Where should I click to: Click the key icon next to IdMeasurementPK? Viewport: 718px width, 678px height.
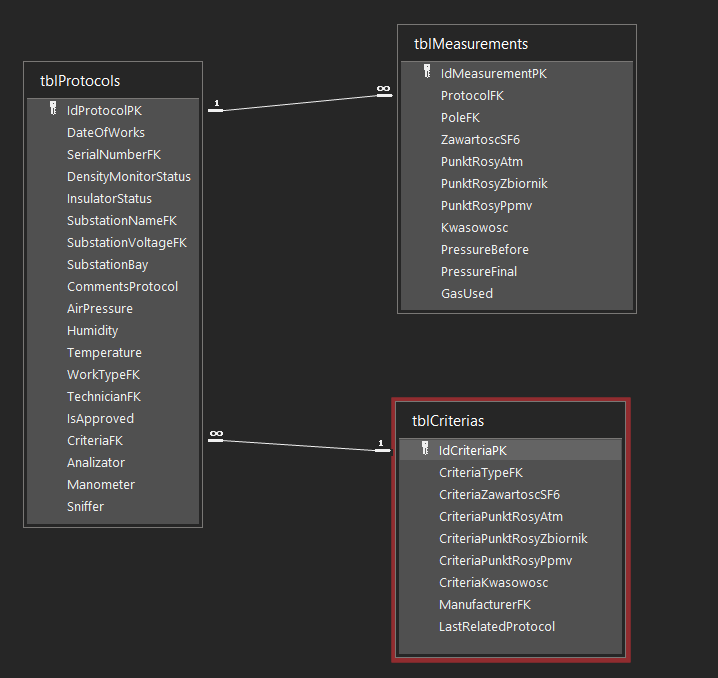427,71
